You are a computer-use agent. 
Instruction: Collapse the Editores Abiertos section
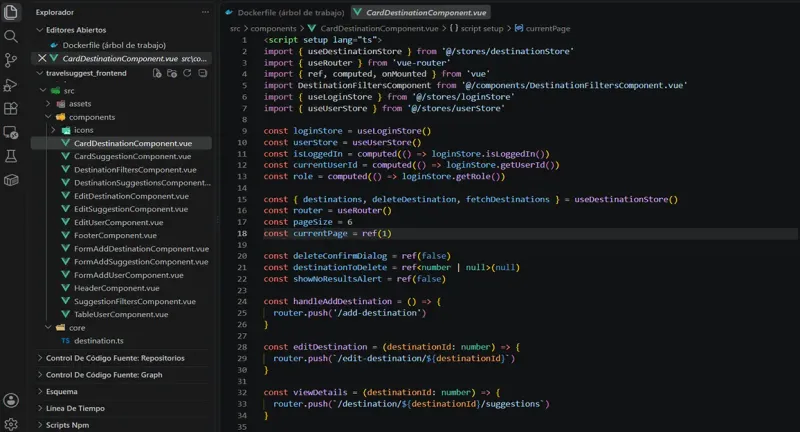40,30
